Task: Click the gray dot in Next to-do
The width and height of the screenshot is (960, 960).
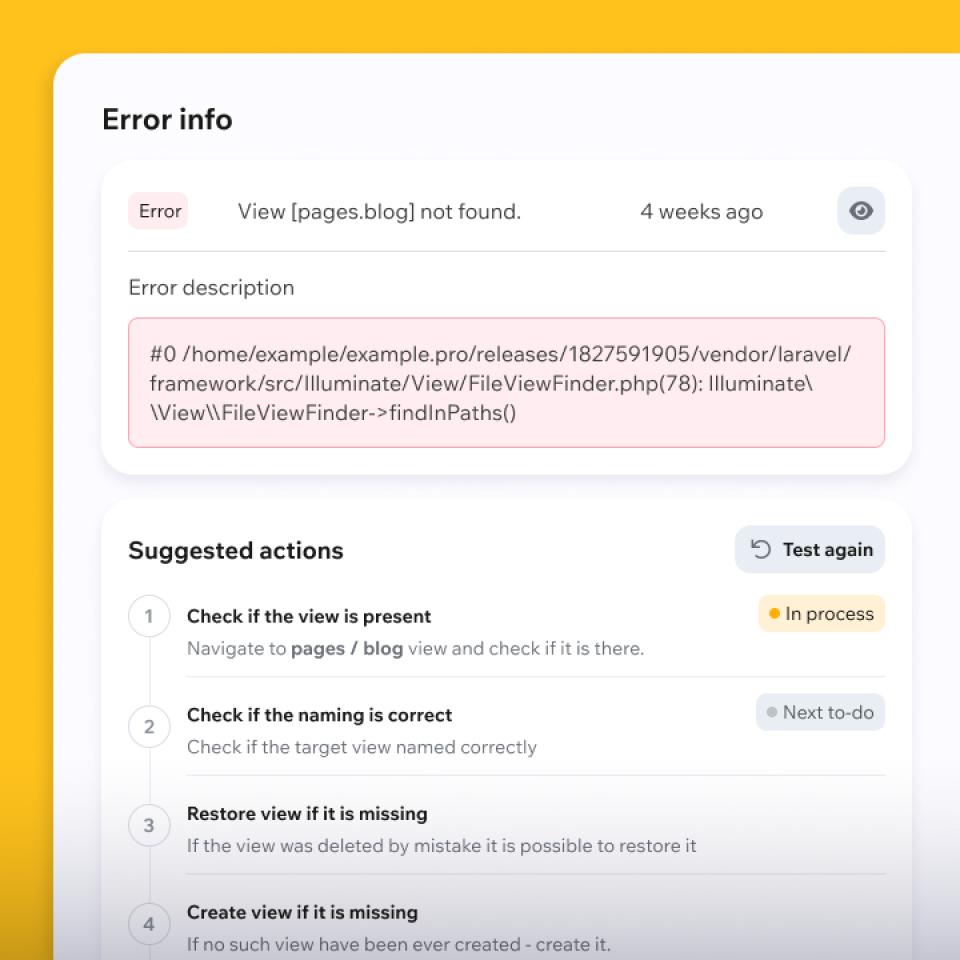Action: (771, 713)
